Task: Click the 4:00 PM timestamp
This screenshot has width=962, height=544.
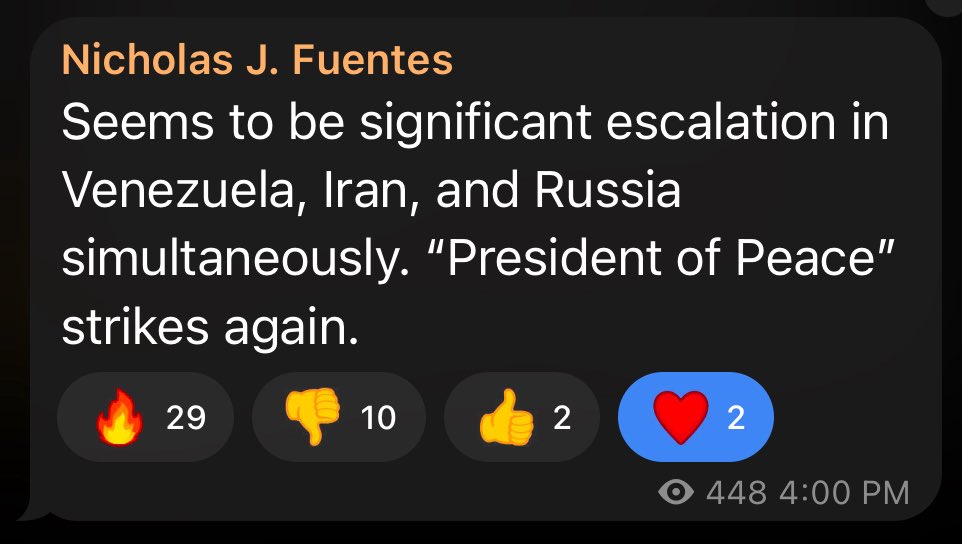Action: [x=844, y=492]
